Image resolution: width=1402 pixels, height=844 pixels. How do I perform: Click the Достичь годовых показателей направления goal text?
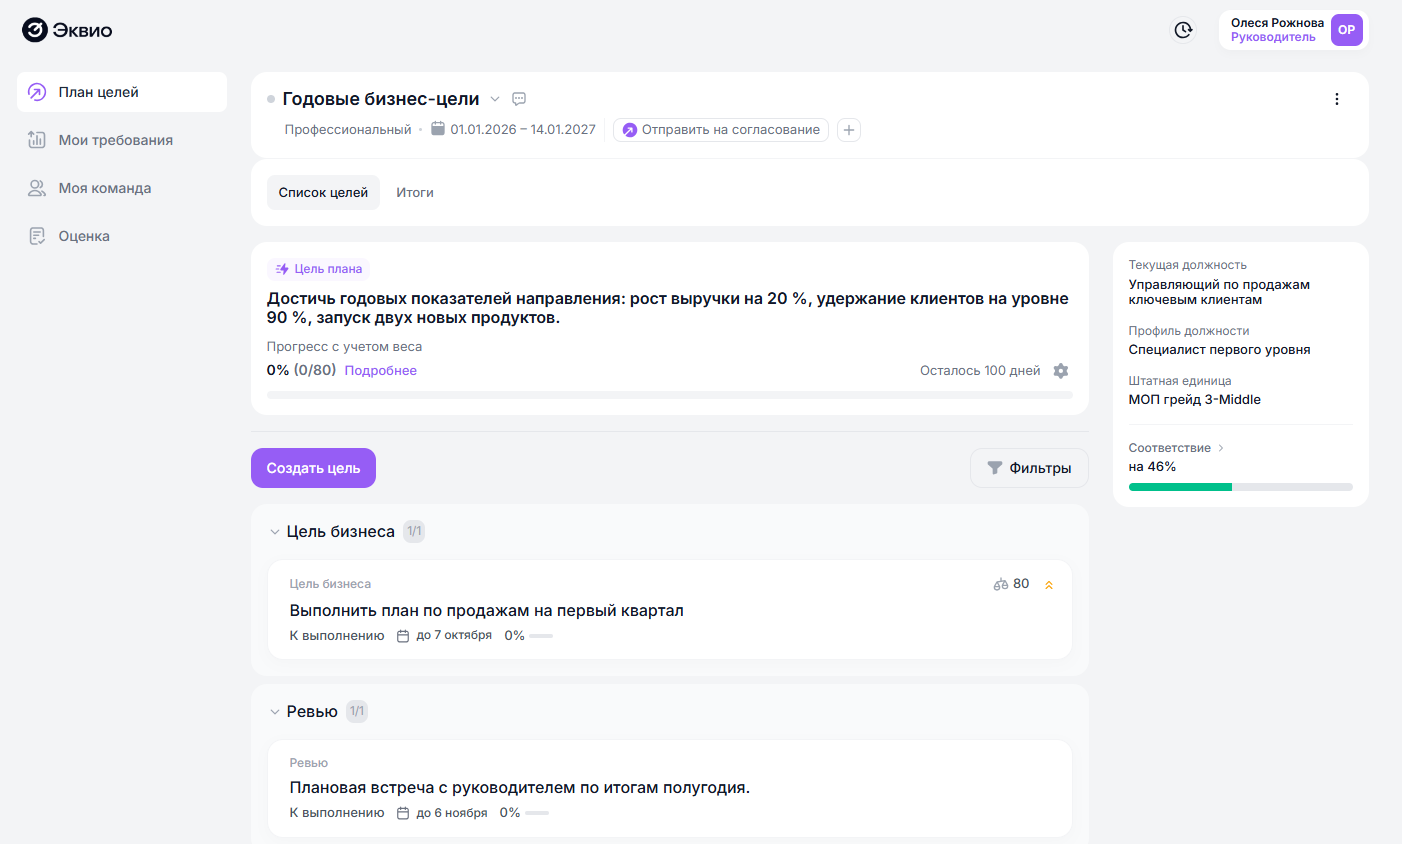tap(668, 308)
